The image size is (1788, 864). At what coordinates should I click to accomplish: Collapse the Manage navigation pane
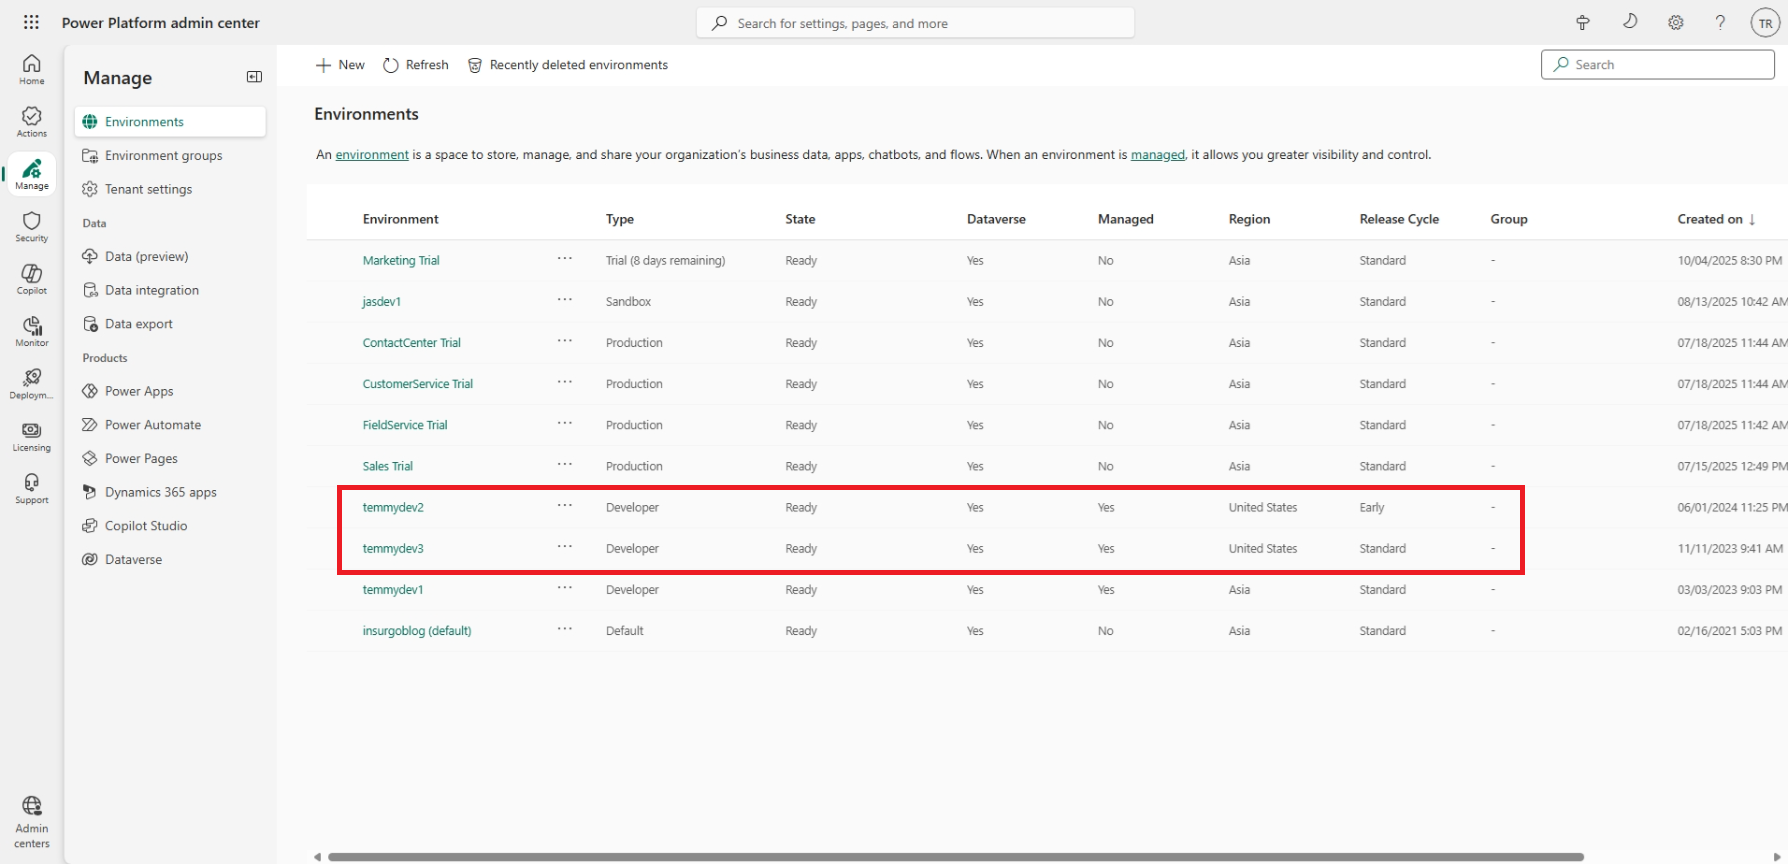click(254, 77)
